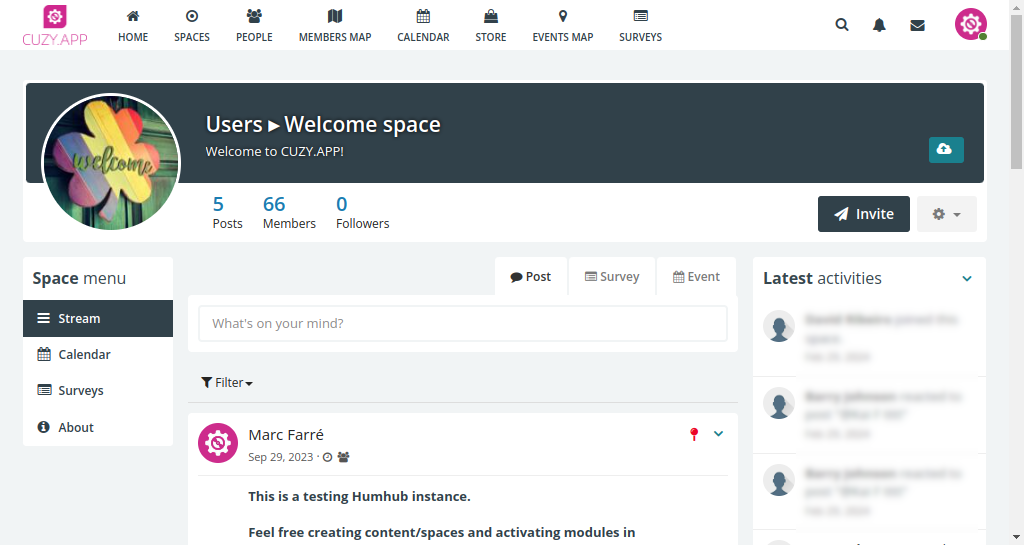
Task: Open the Store navigation item
Action: tap(490, 26)
